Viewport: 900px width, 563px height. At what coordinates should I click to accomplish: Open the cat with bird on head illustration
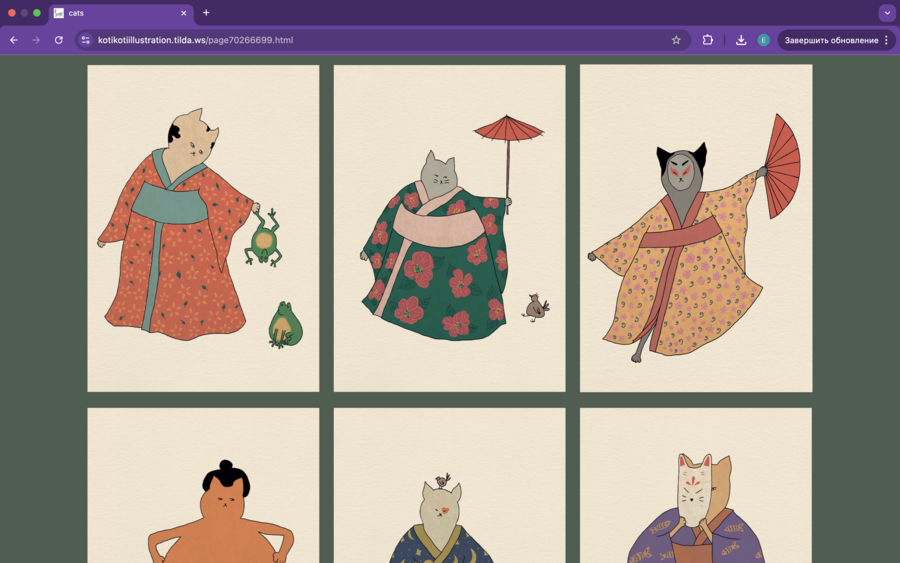point(449,486)
